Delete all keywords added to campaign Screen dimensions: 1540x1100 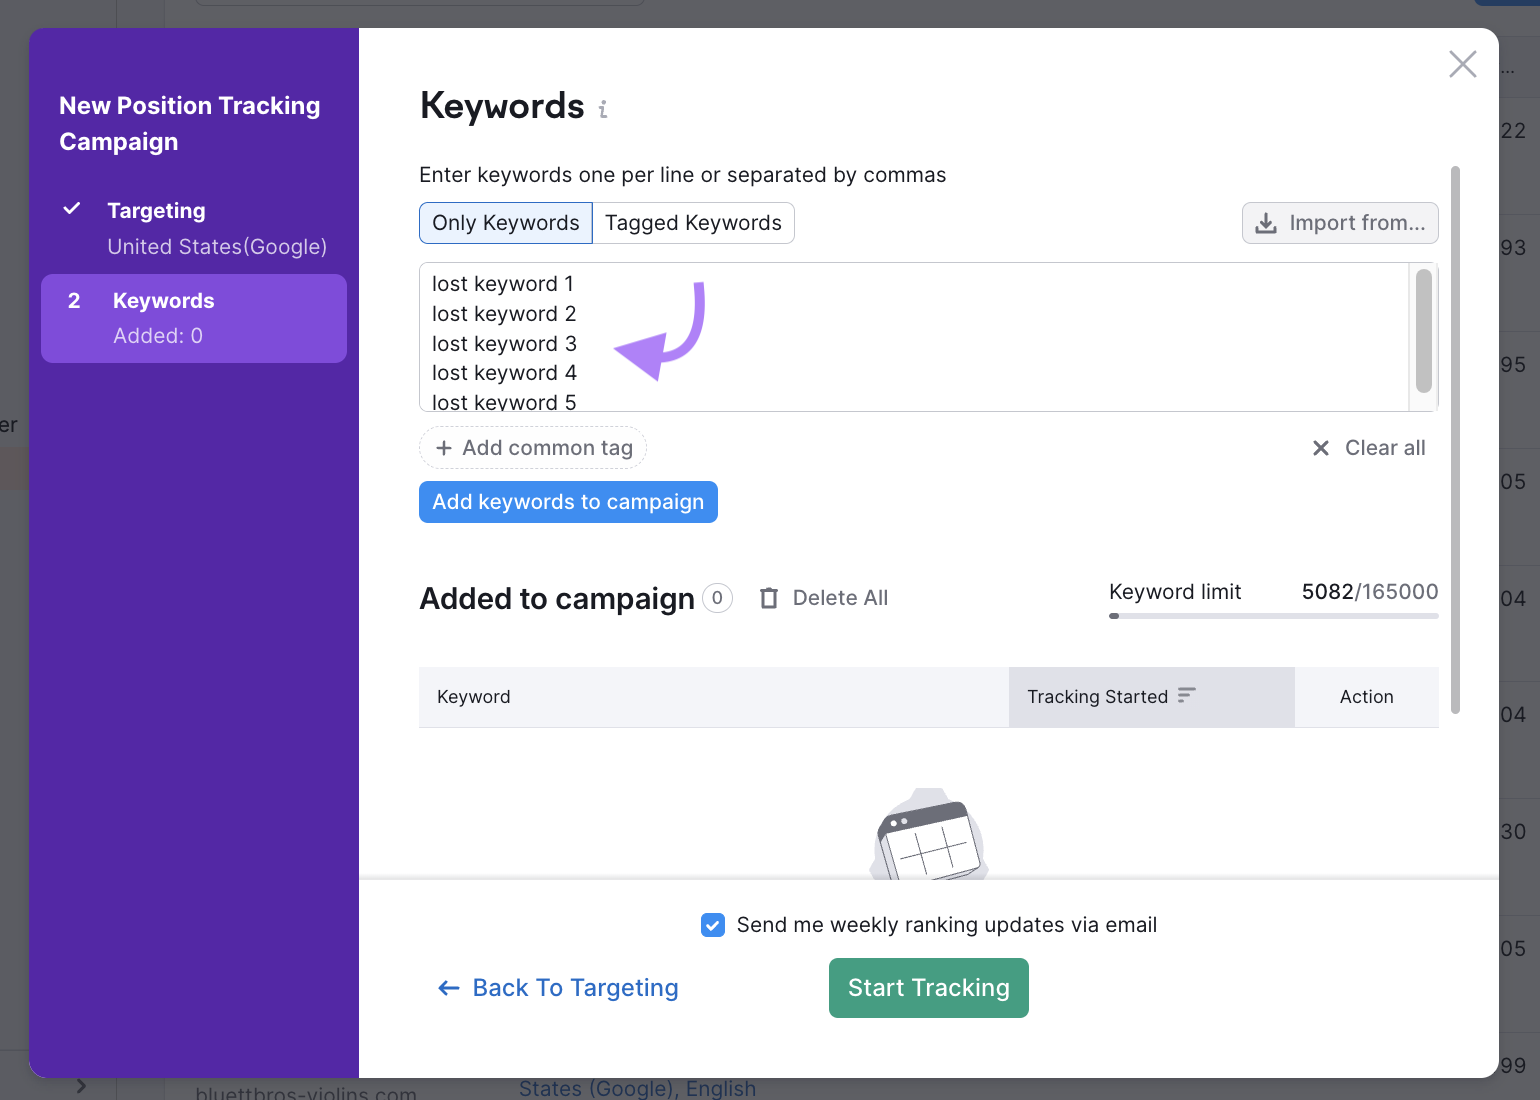pos(824,598)
